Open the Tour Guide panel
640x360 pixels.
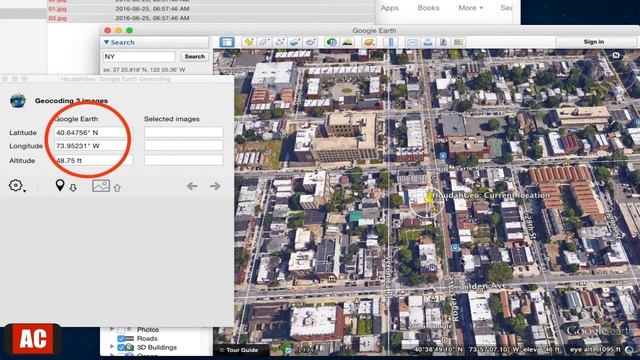pos(239,350)
